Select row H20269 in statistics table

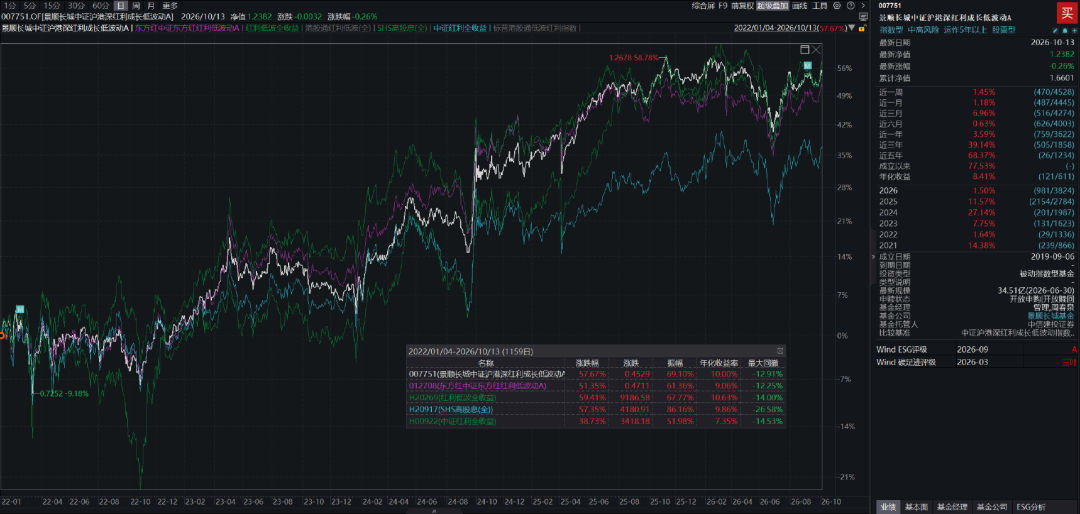(x=595, y=397)
